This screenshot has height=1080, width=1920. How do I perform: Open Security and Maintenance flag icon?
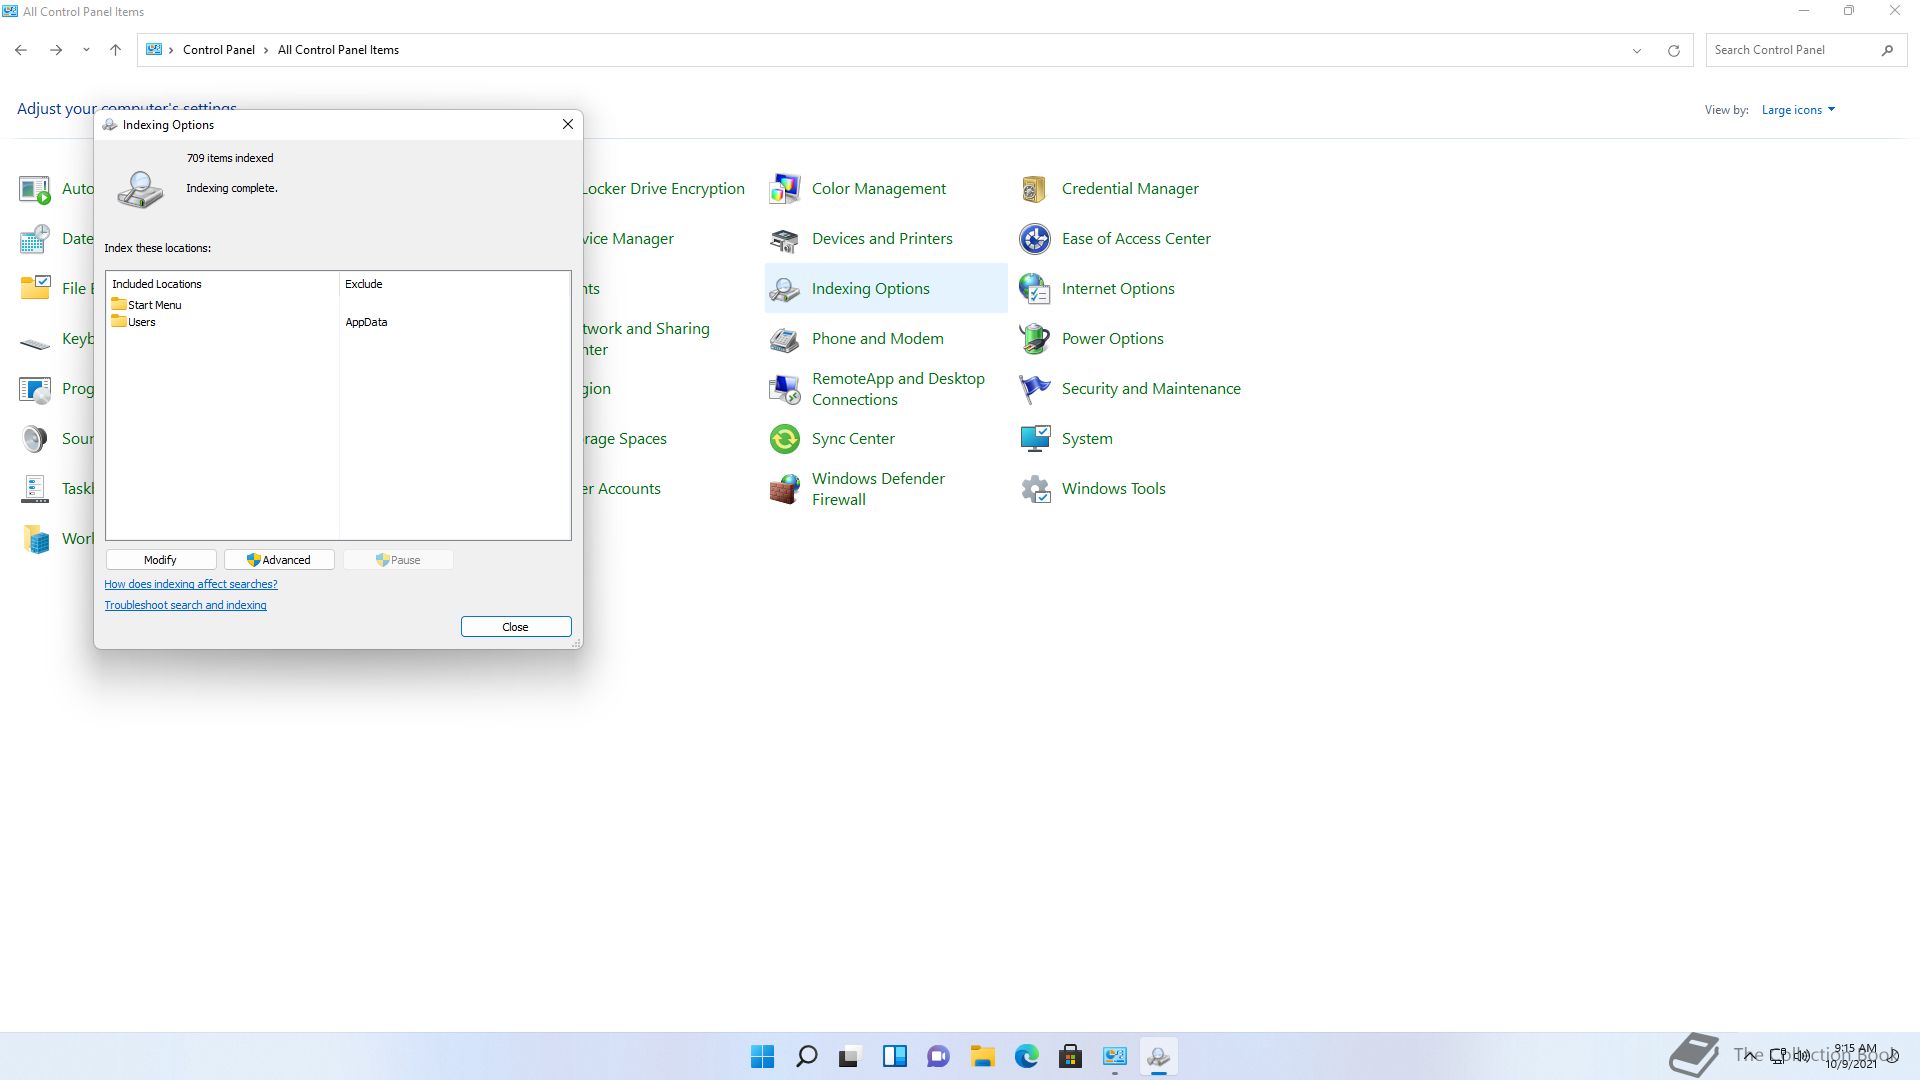tap(1035, 389)
